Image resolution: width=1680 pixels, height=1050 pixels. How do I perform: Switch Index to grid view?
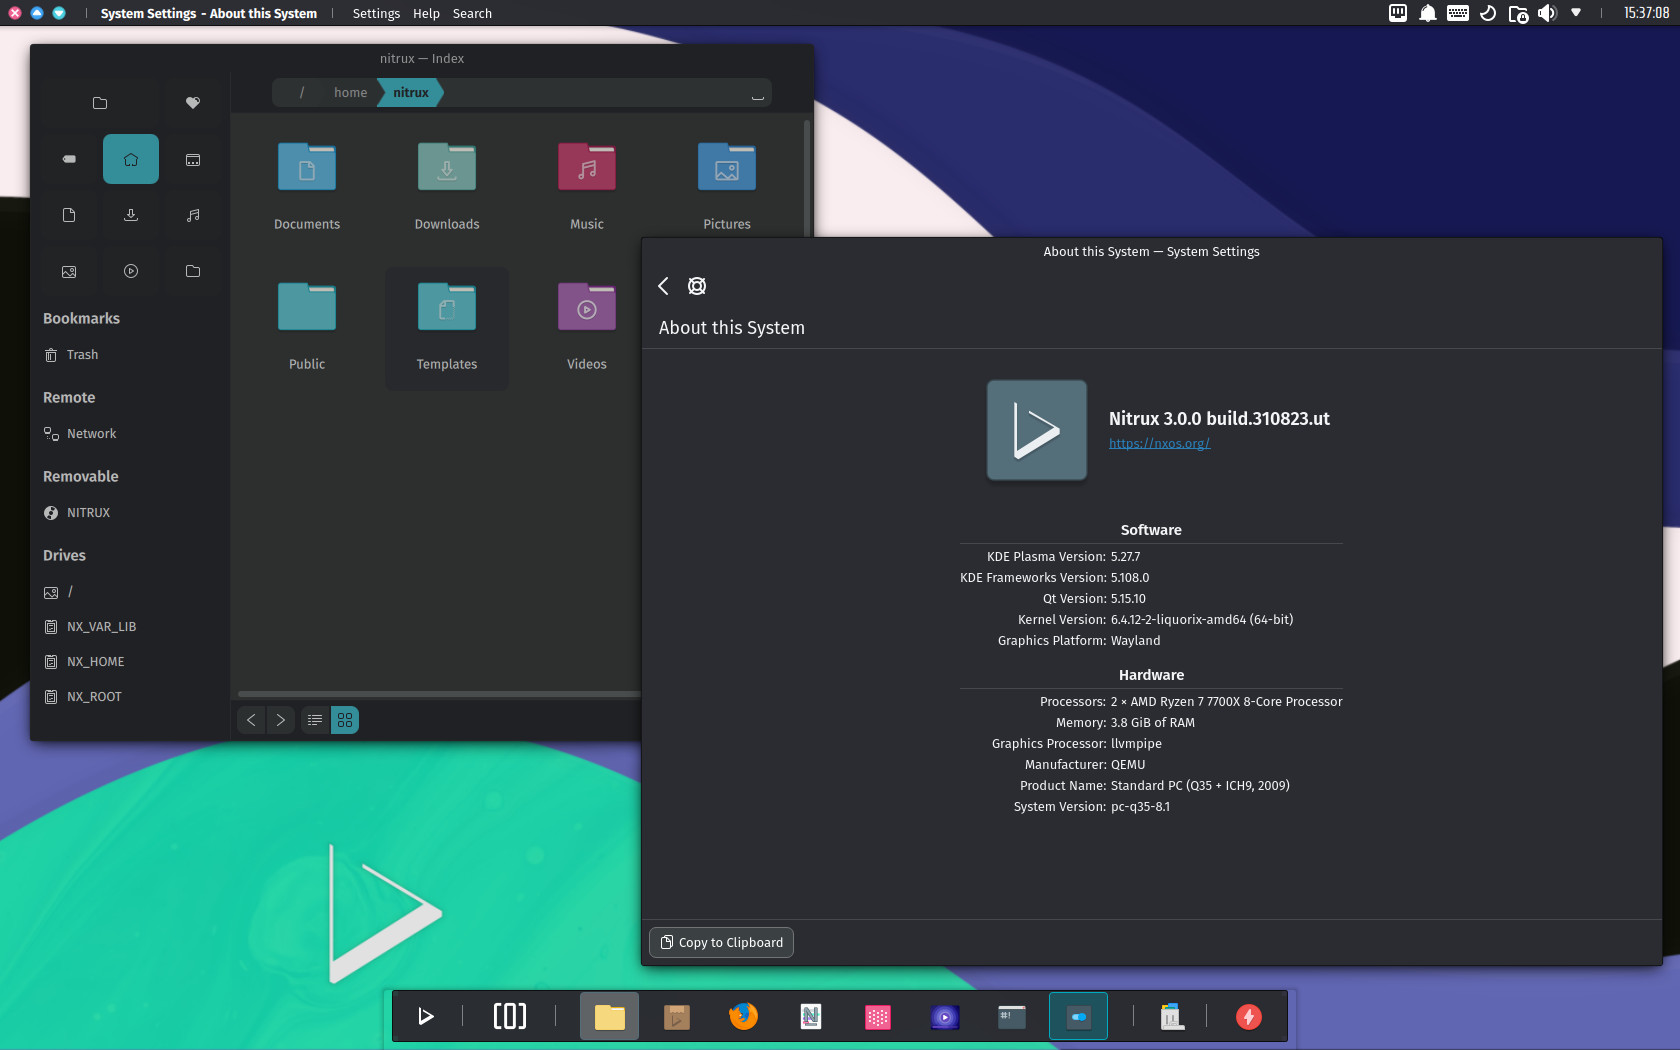(x=345, y=720)
